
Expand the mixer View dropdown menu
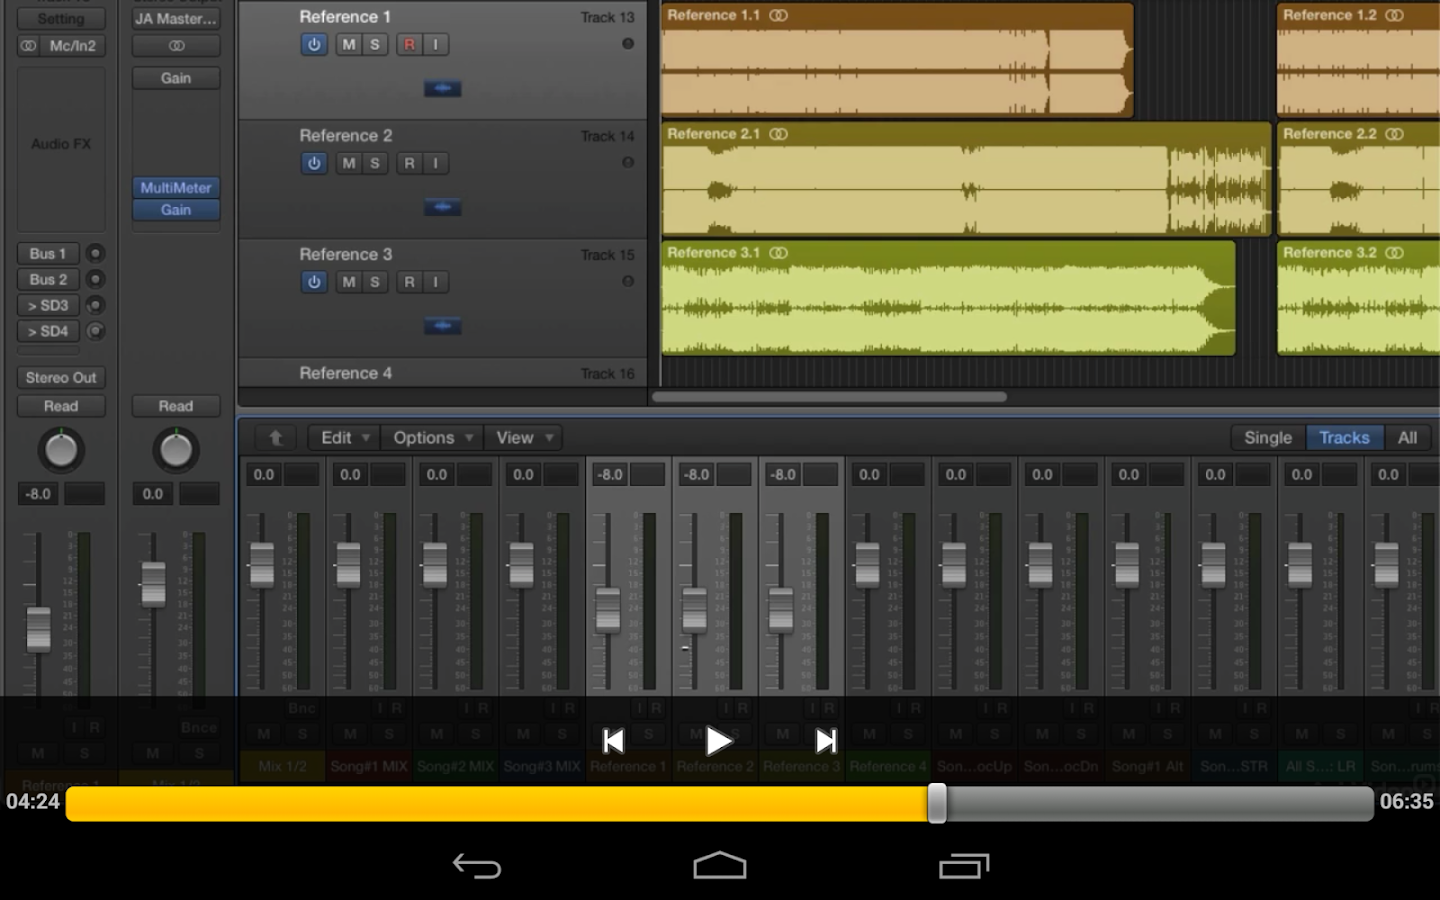(x=524, y=438)
